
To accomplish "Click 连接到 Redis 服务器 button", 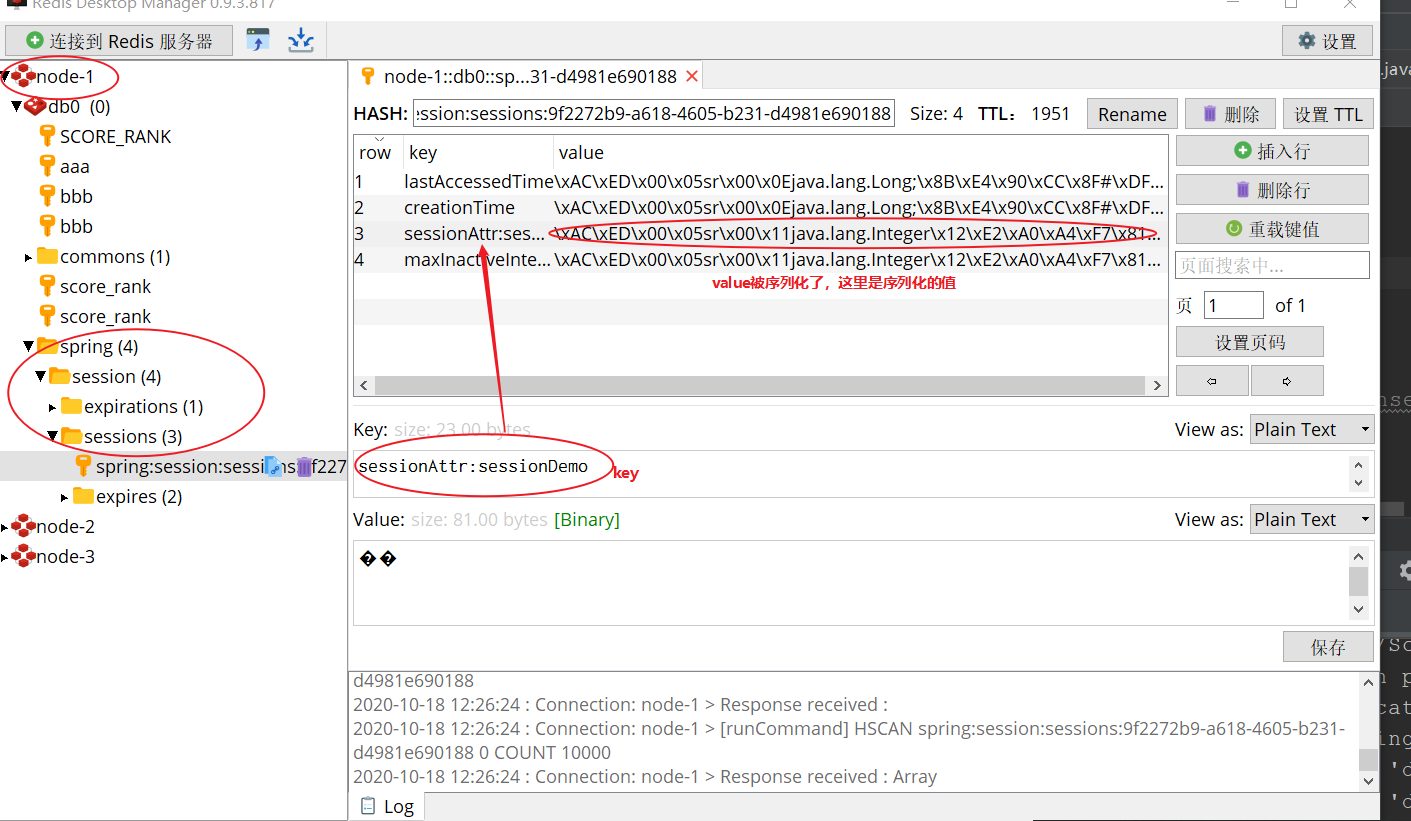I will (119, 41).
